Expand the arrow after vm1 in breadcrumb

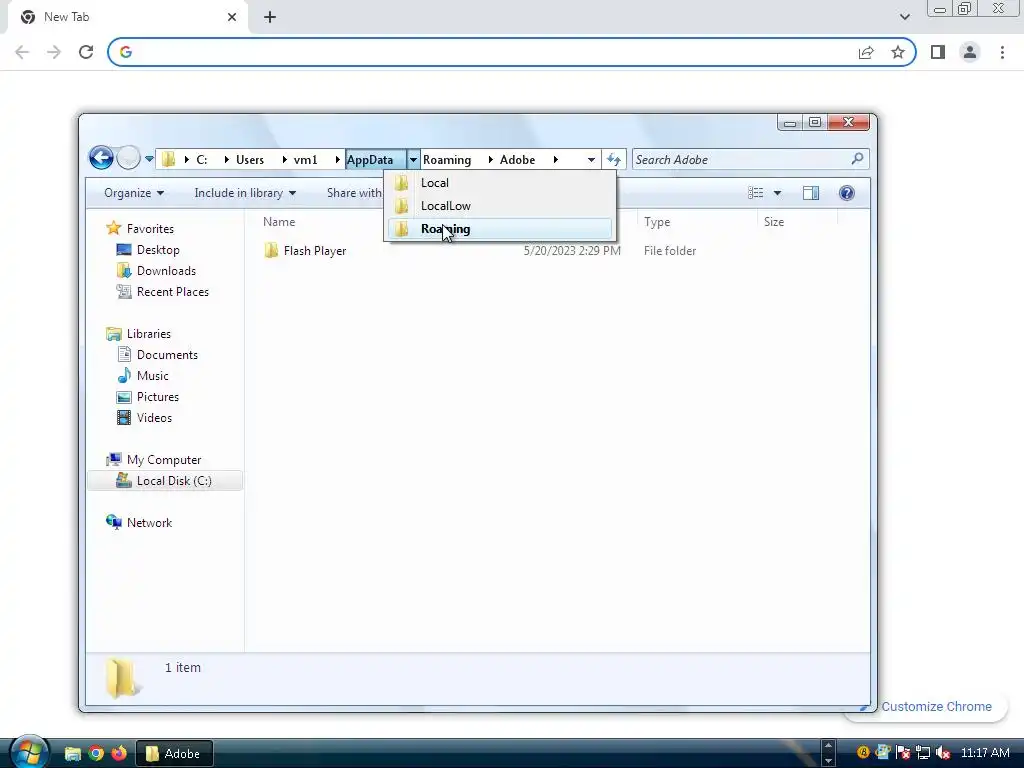tap(338, 159)
